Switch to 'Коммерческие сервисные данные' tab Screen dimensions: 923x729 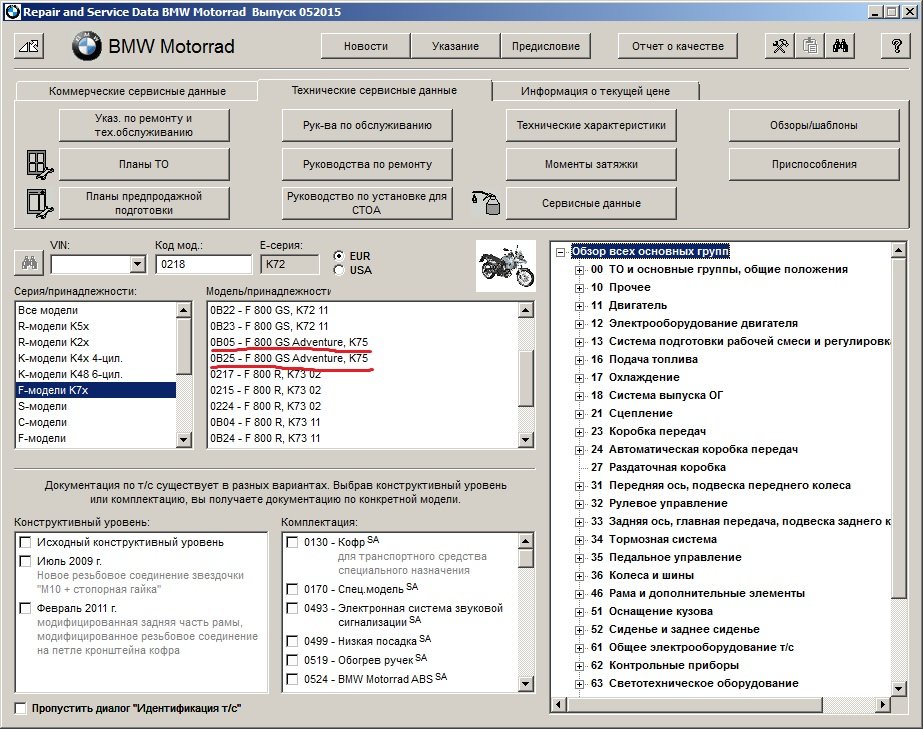click(137, 91)
